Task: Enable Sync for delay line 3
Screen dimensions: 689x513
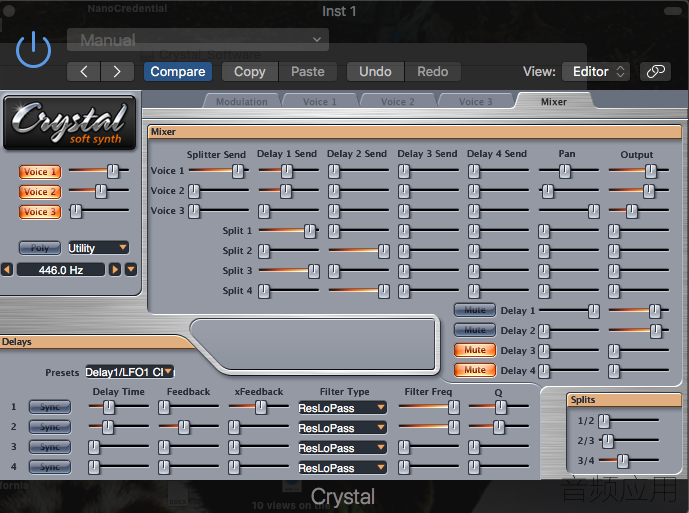Action: (x=50, y=447)
